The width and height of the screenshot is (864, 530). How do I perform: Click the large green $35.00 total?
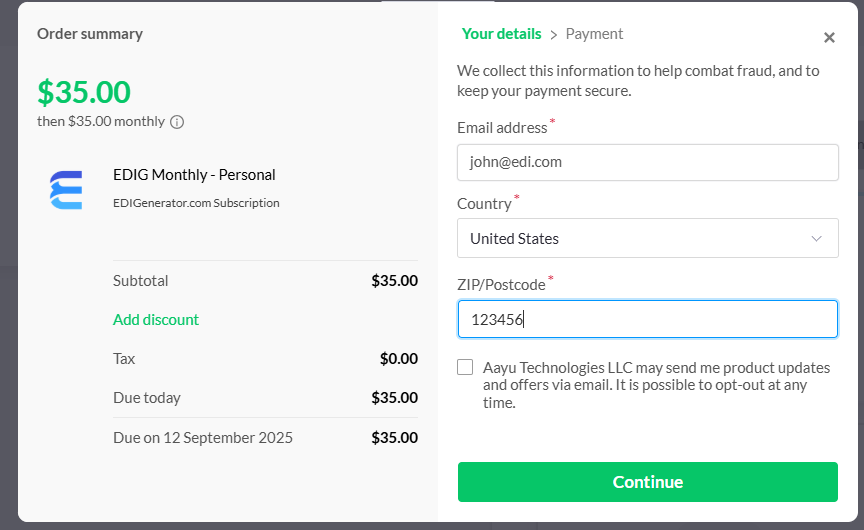(84, 92)
